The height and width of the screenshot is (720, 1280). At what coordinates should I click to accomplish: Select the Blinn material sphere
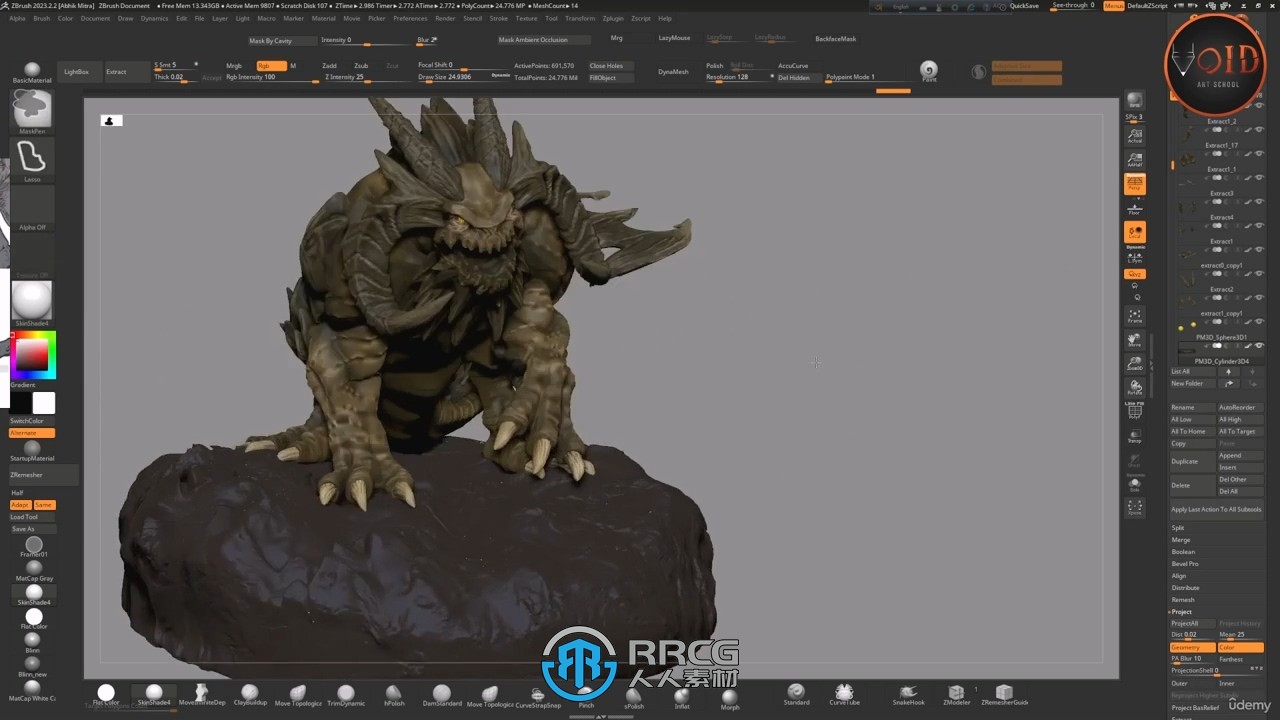32,642
